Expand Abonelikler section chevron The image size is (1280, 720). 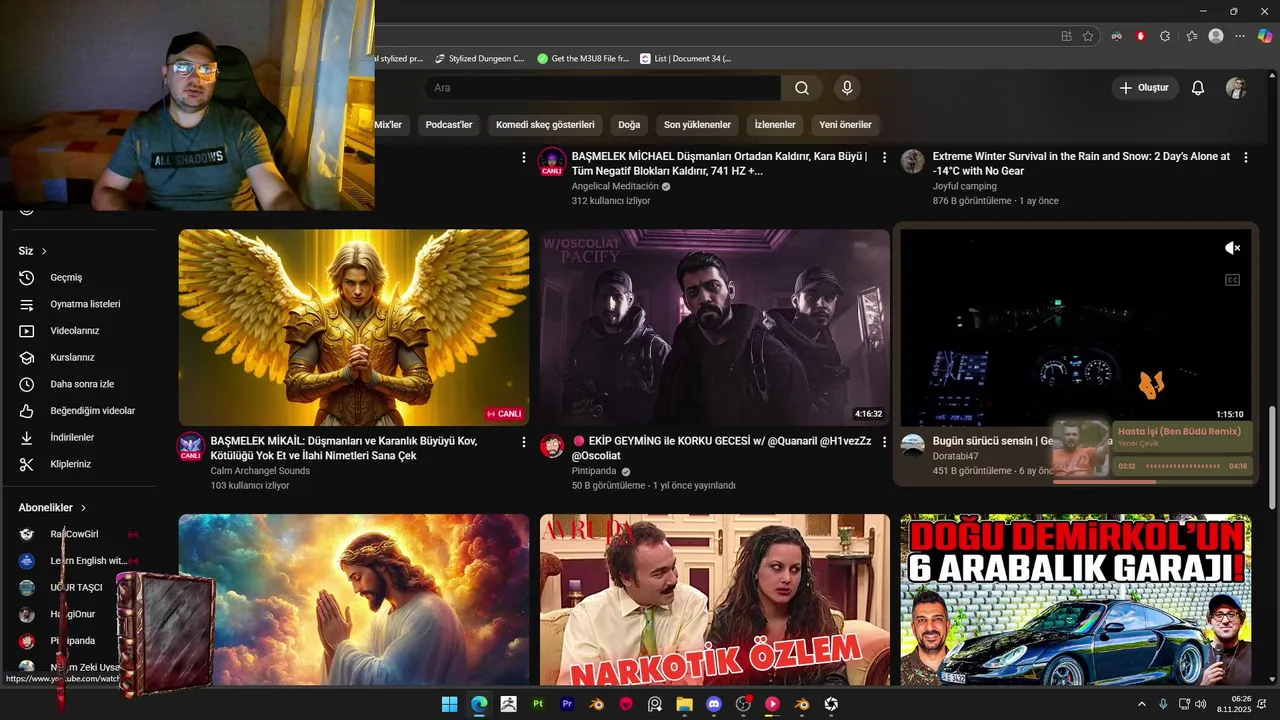(x=83, y=508)
